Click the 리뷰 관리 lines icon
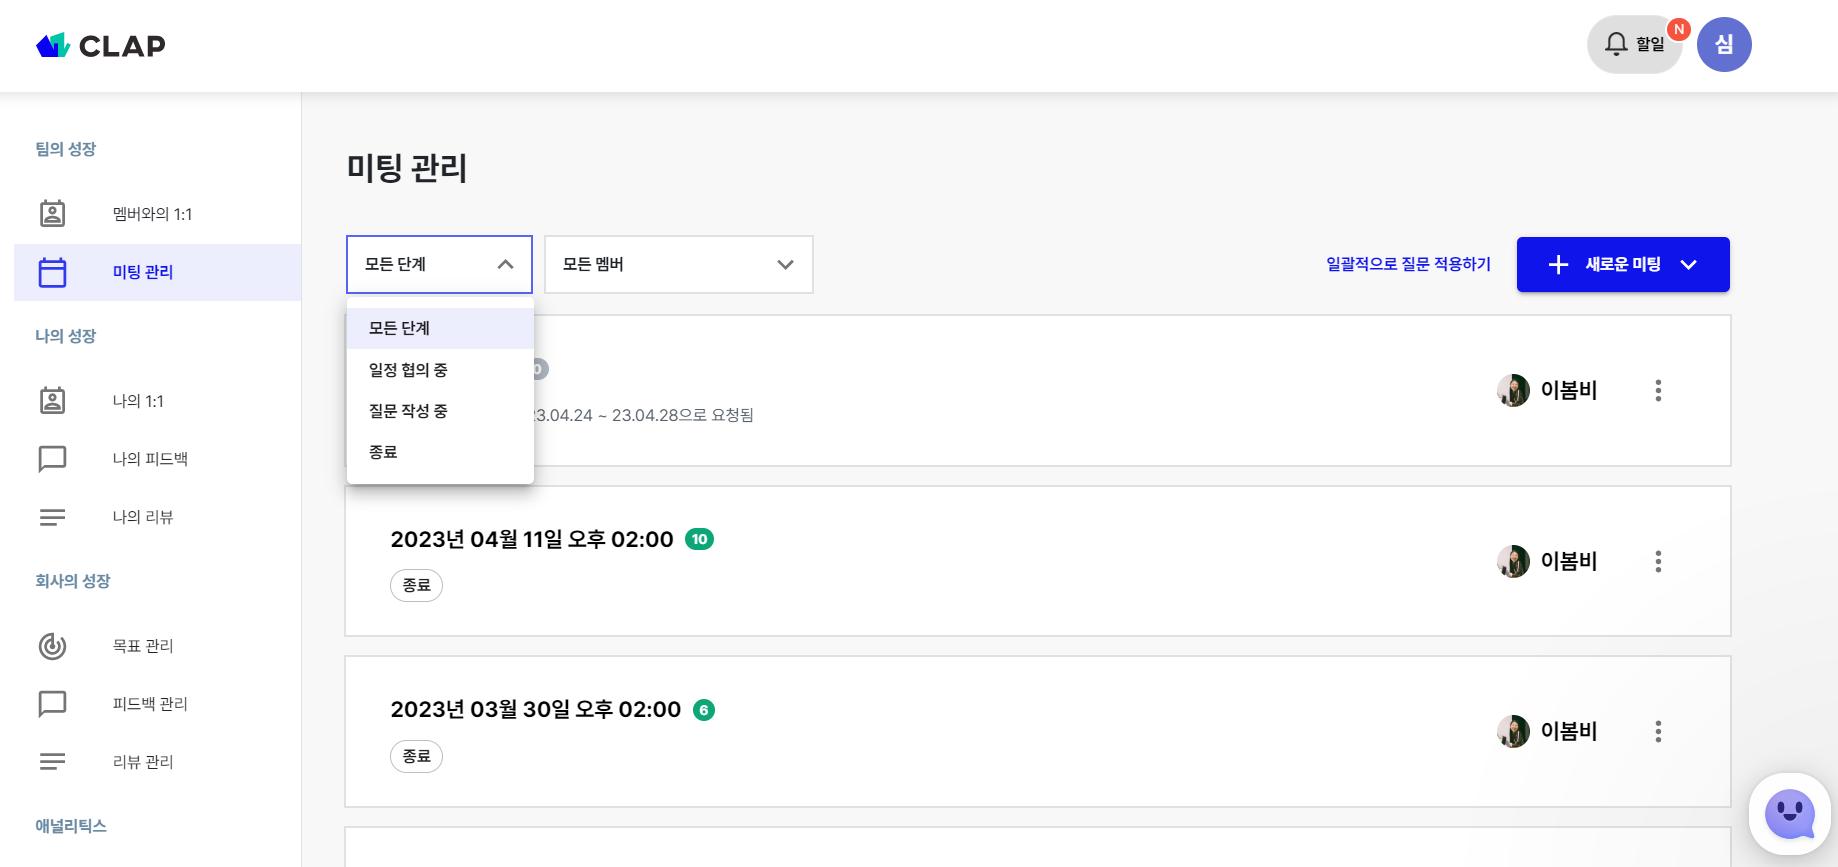Viewport: 1838px width, 867px height. coord(52,762)
